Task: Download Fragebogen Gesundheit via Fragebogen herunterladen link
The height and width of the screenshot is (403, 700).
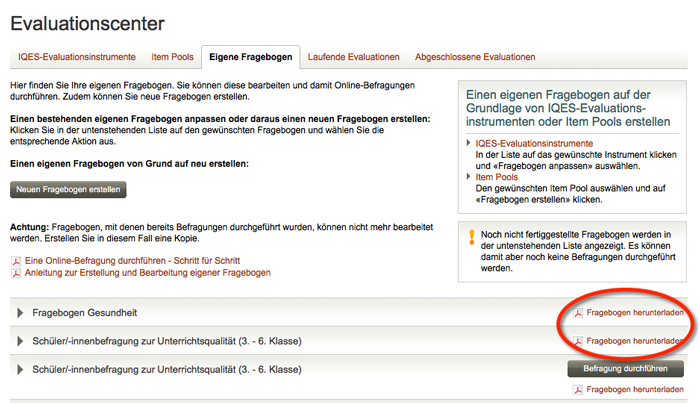Action: click(x=635, y=312)
